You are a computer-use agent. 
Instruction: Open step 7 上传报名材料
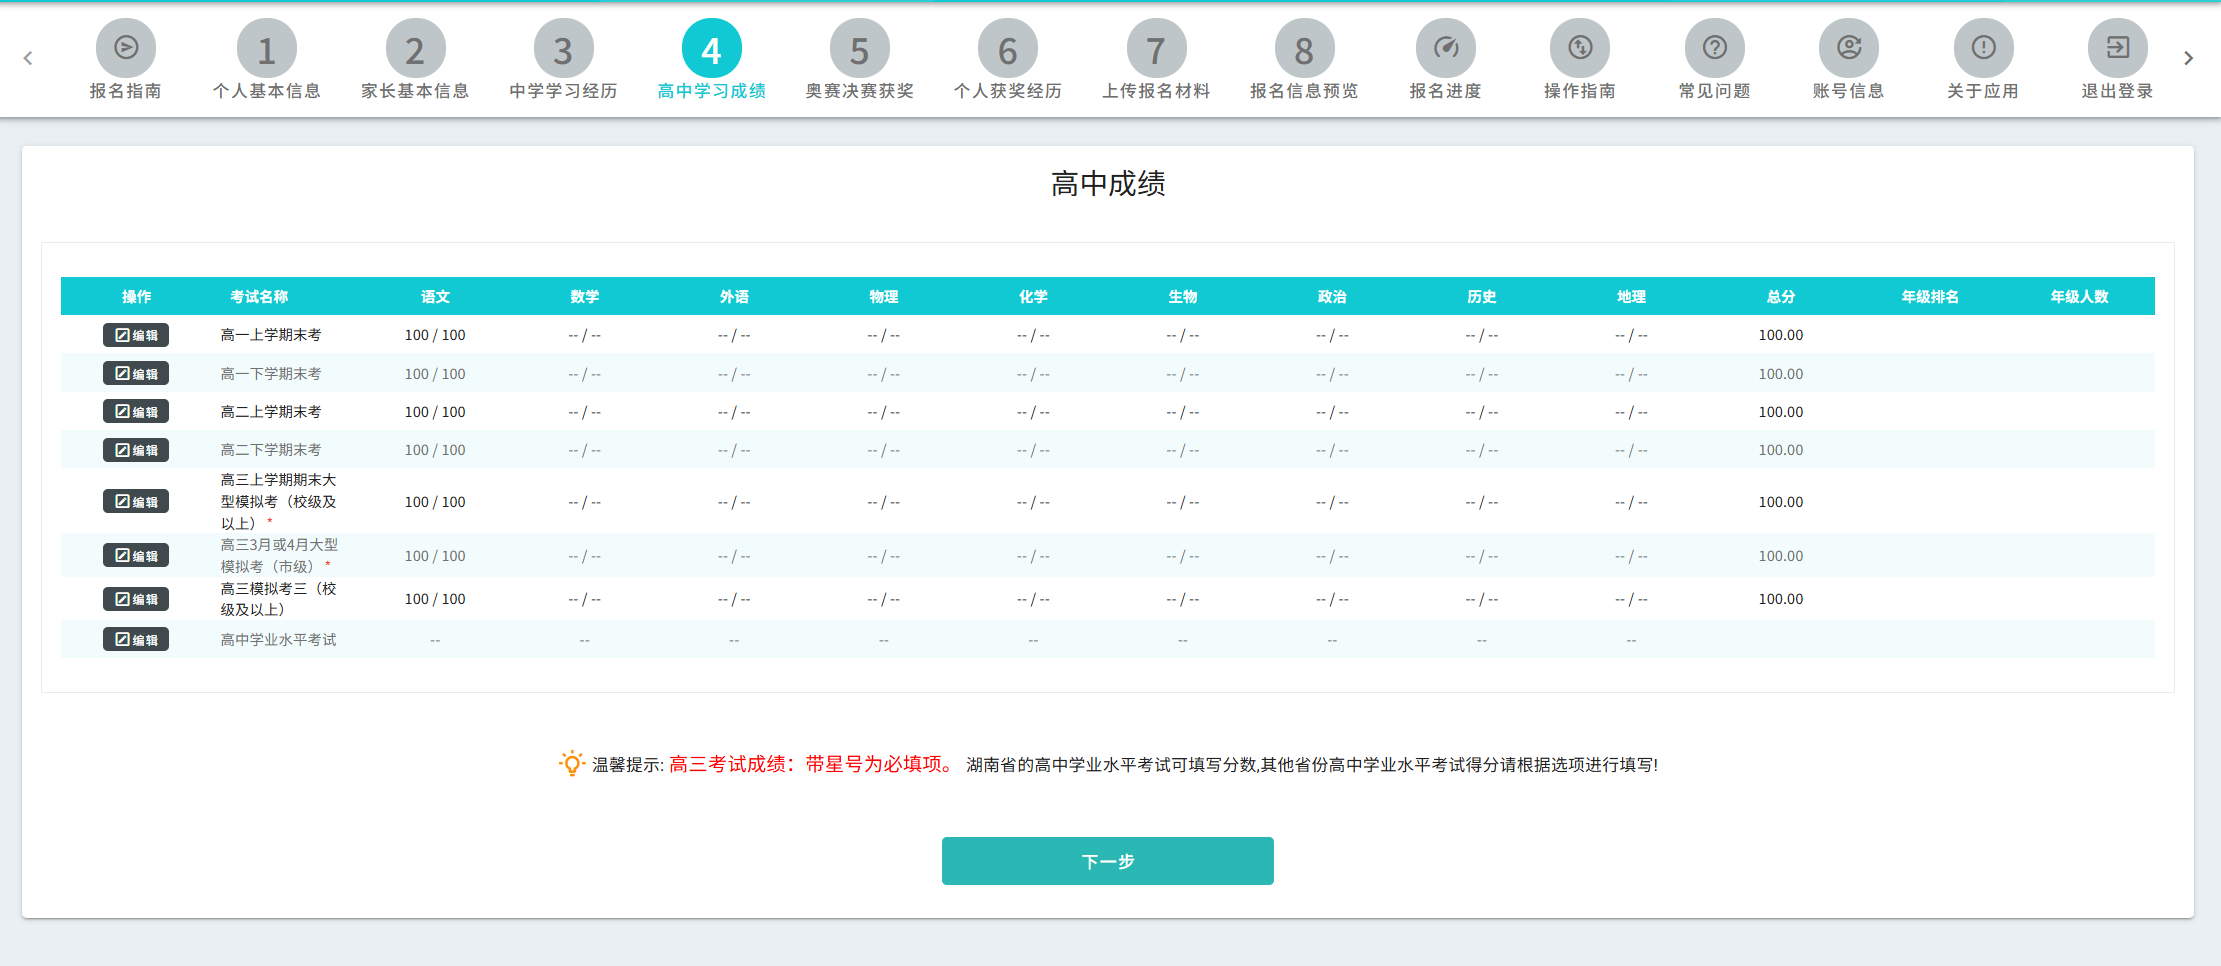[1156, 50]
